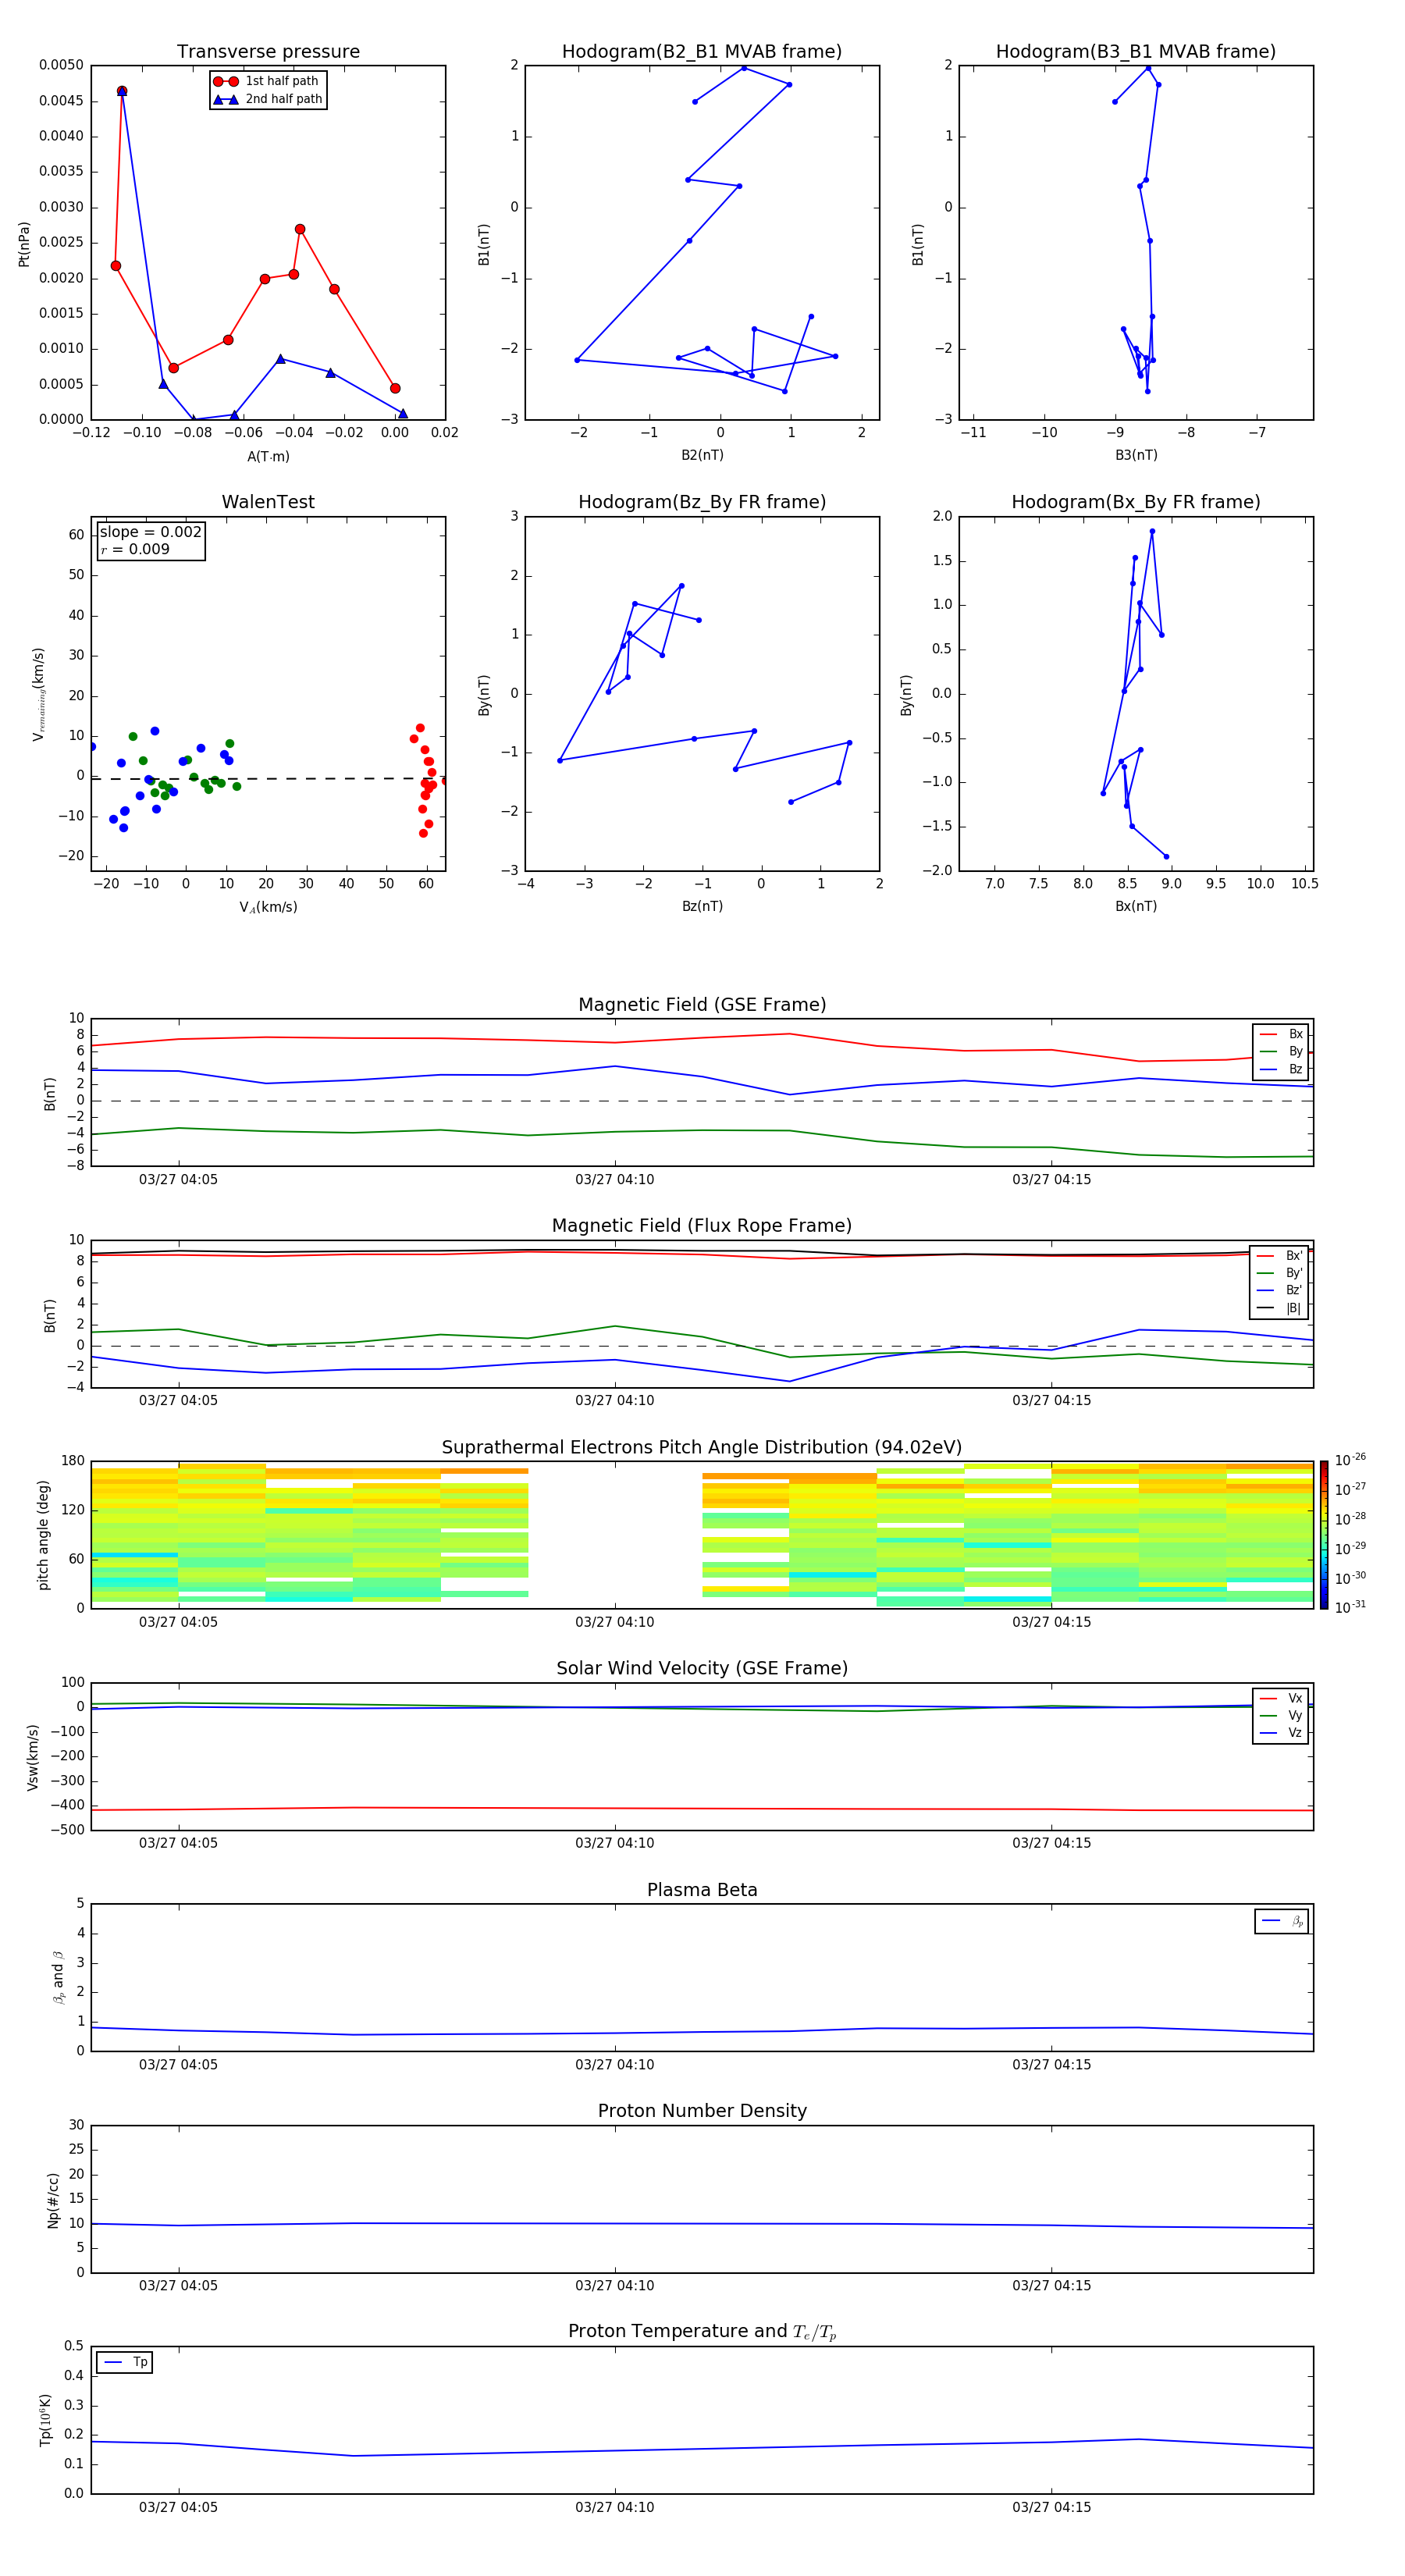
Task: Click 'pitch angle (deg)' y-axis label
Action: click(43, 1535)
